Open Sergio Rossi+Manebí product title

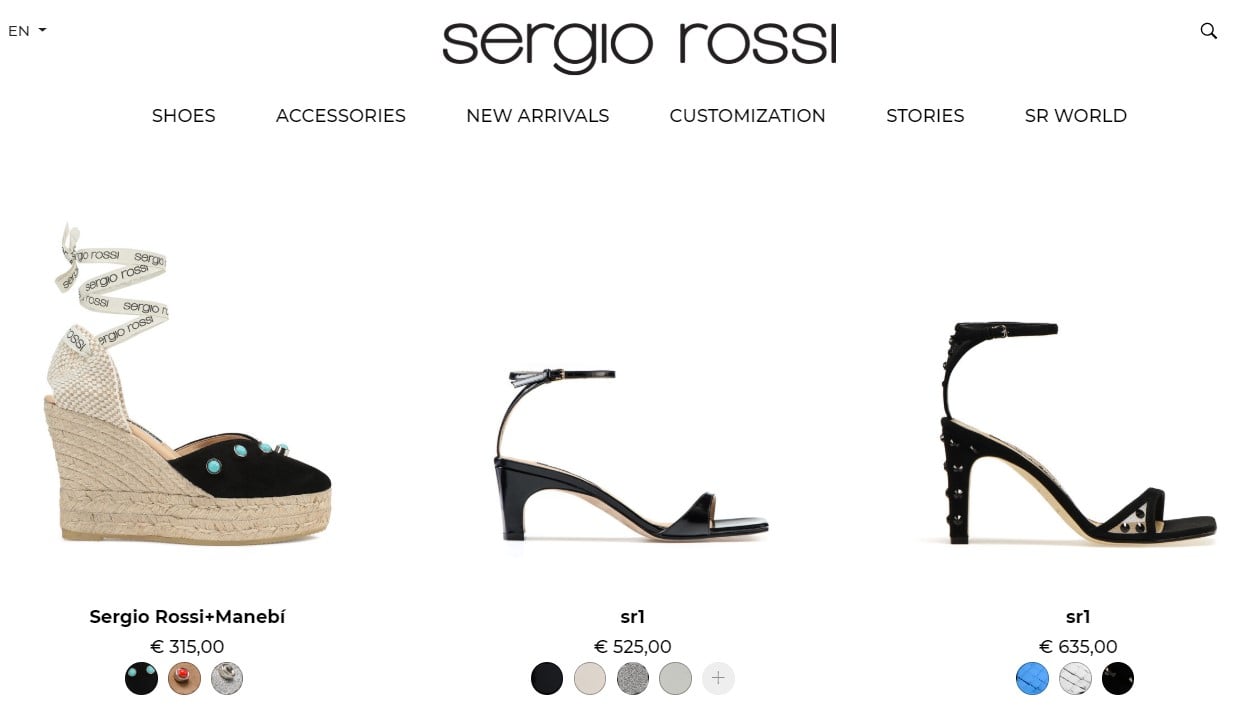click(x=188, y=617)
